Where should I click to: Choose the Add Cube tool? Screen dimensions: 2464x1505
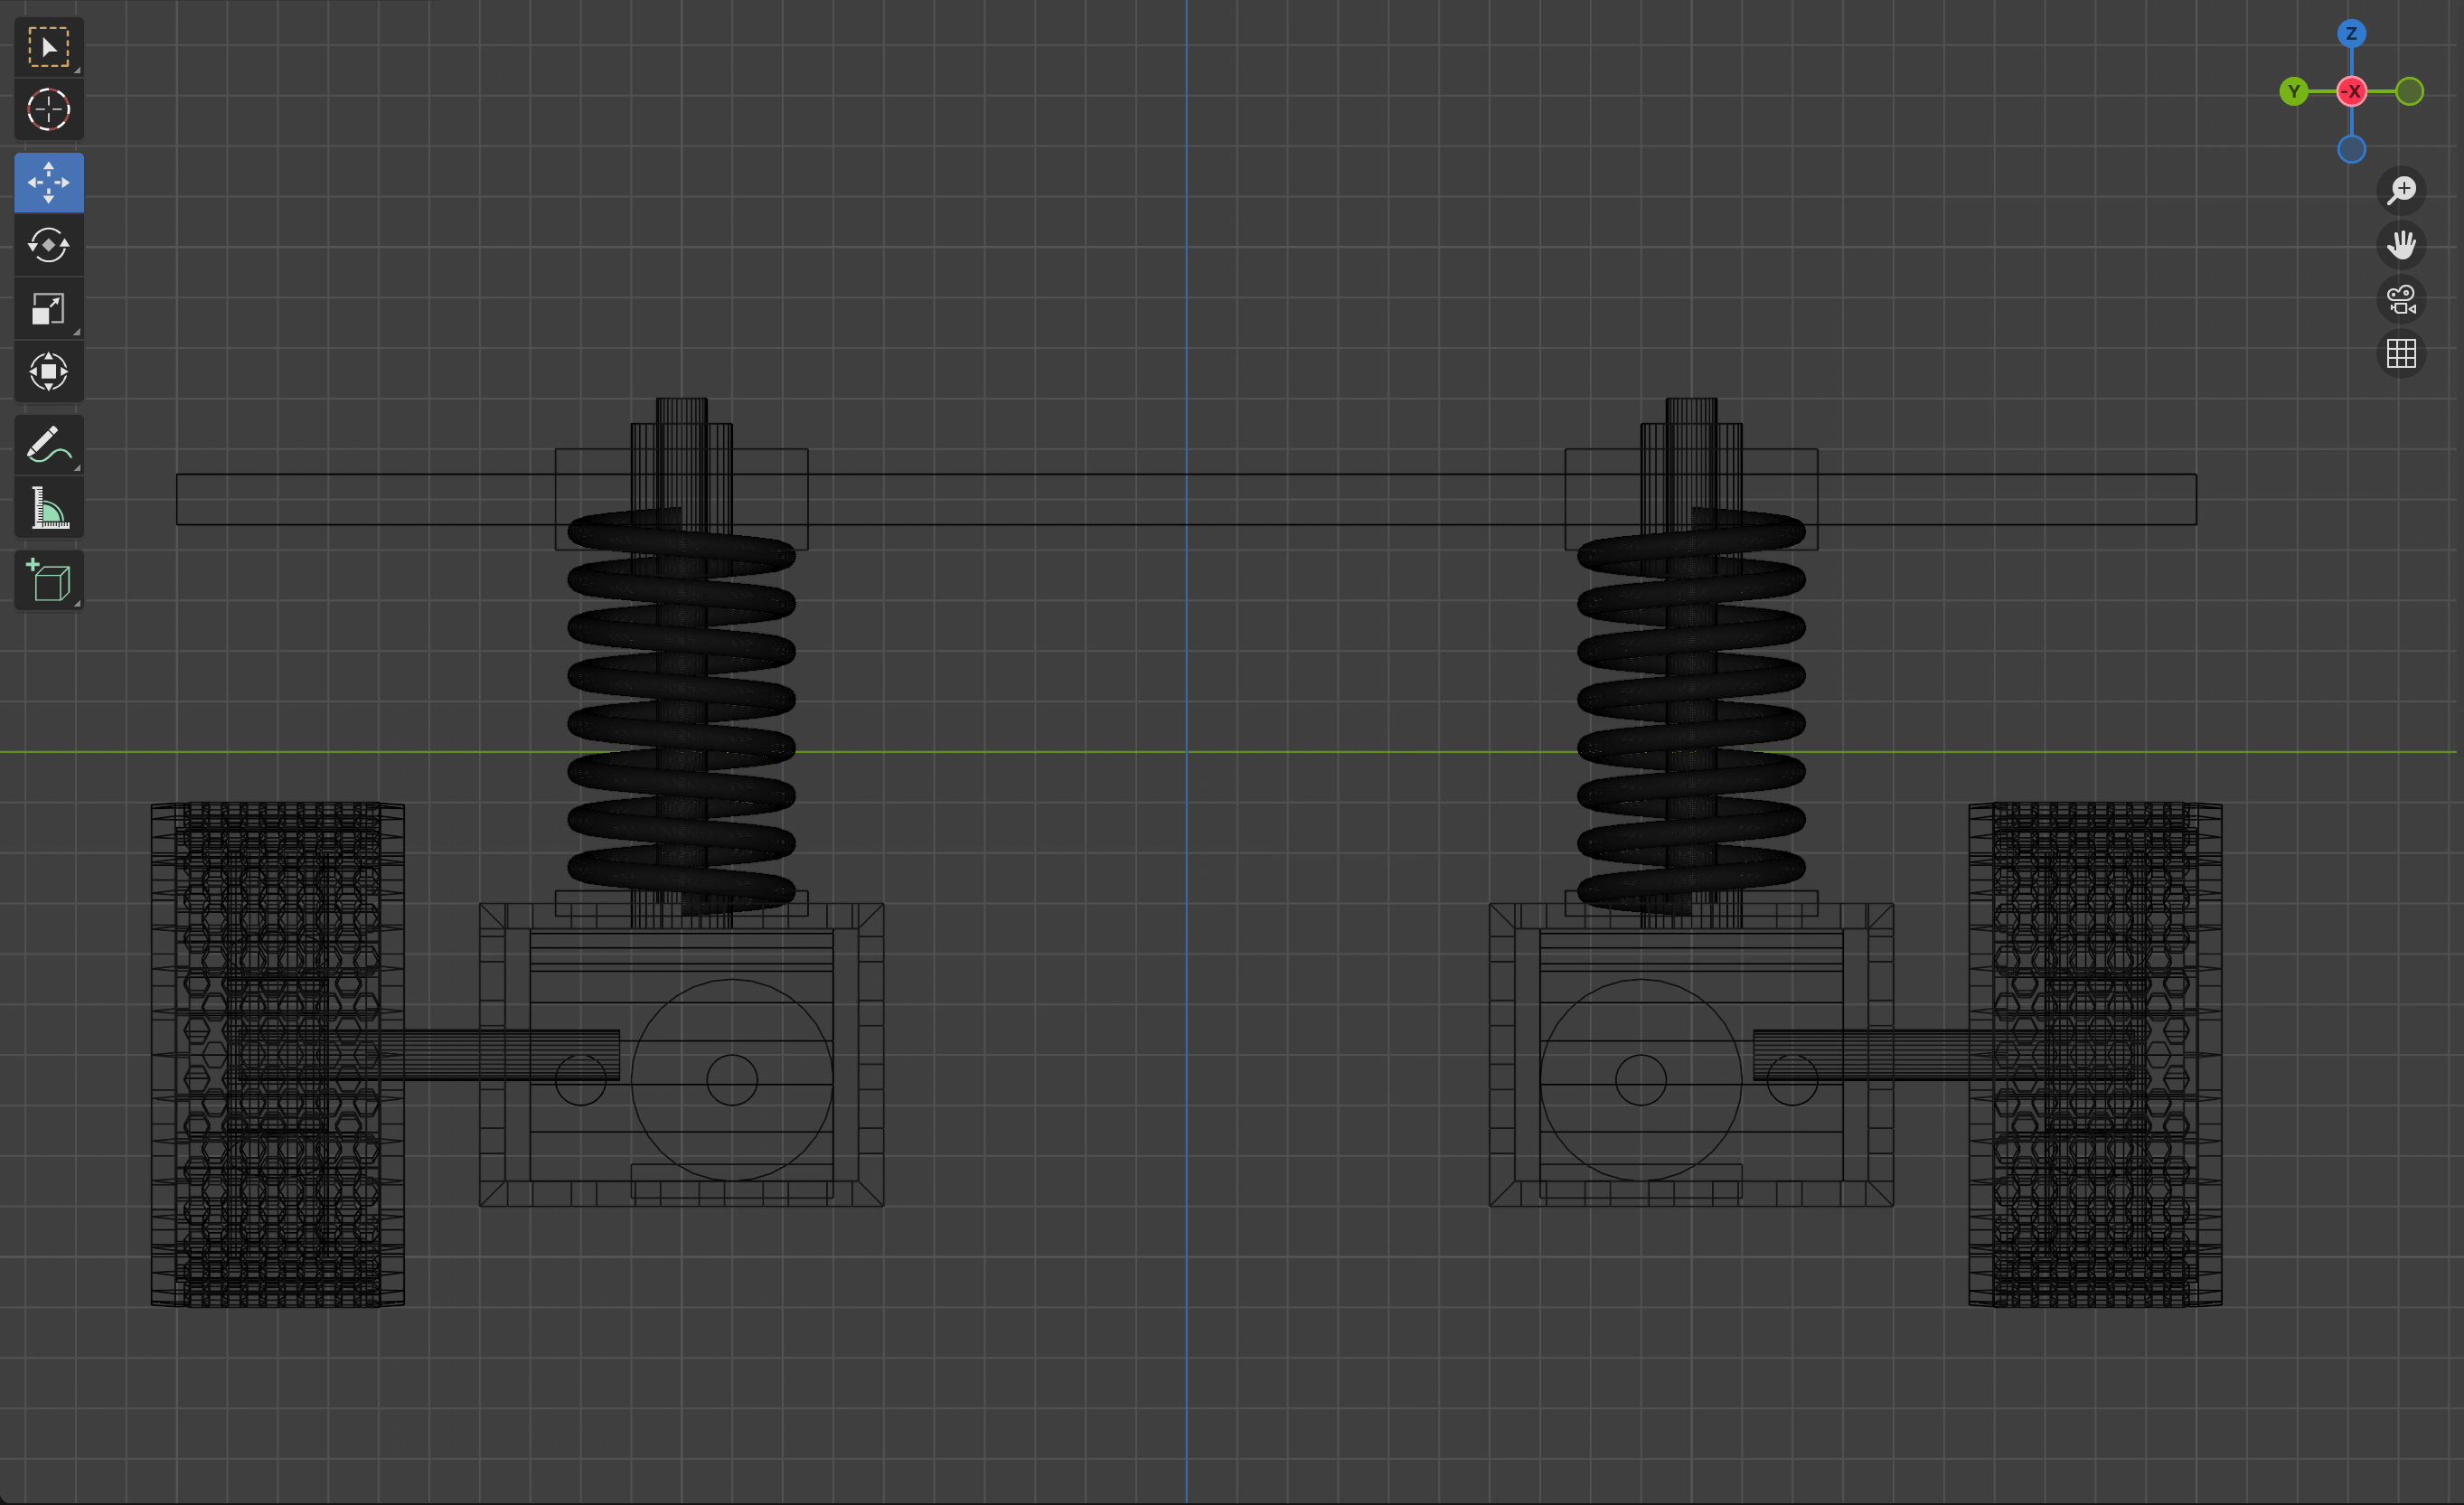48,581
